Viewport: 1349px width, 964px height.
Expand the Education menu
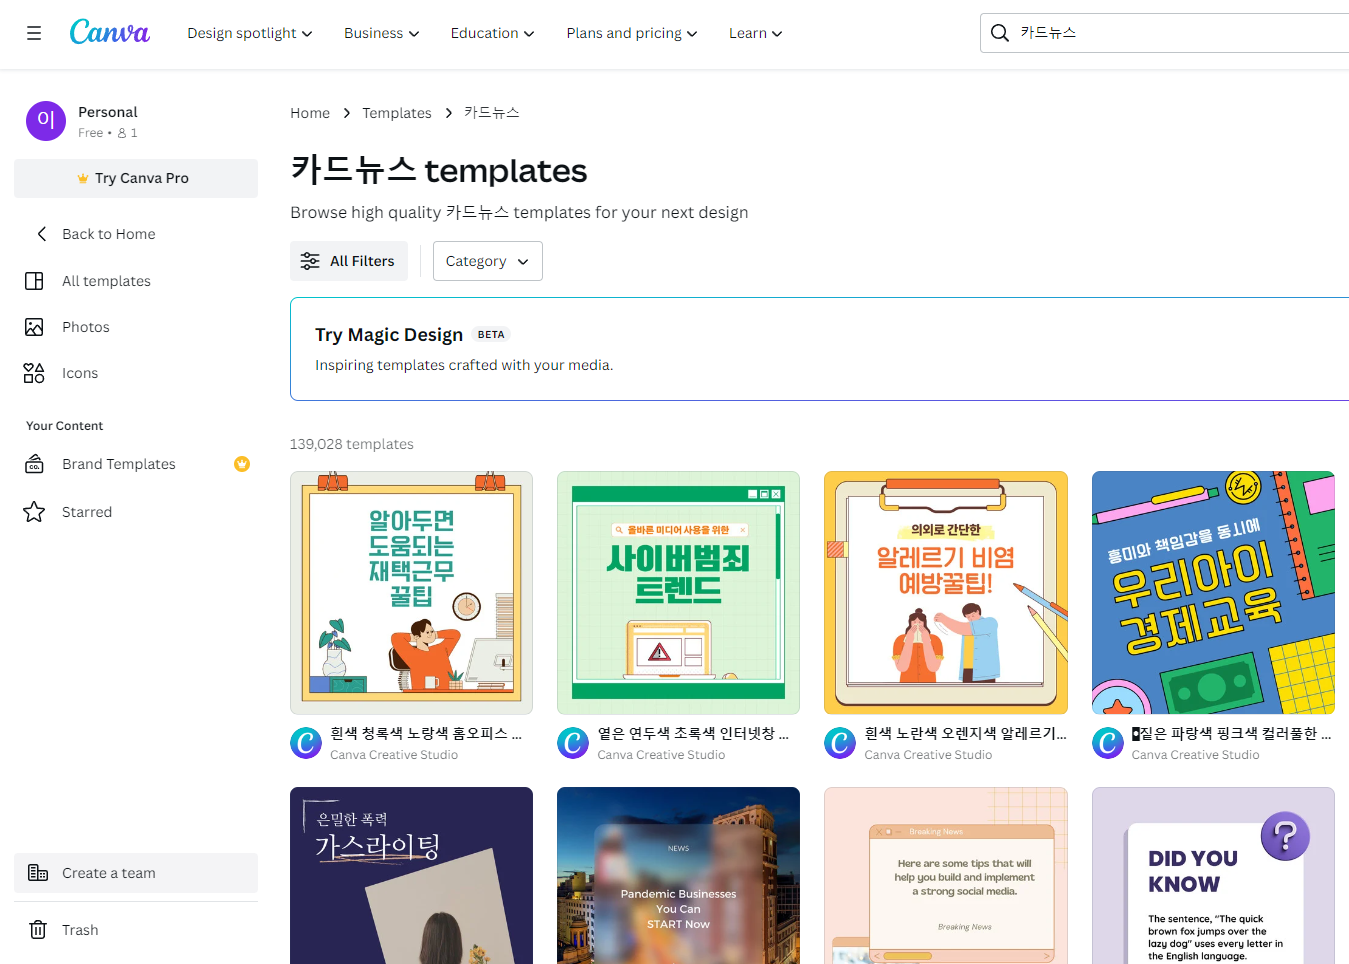492,33
